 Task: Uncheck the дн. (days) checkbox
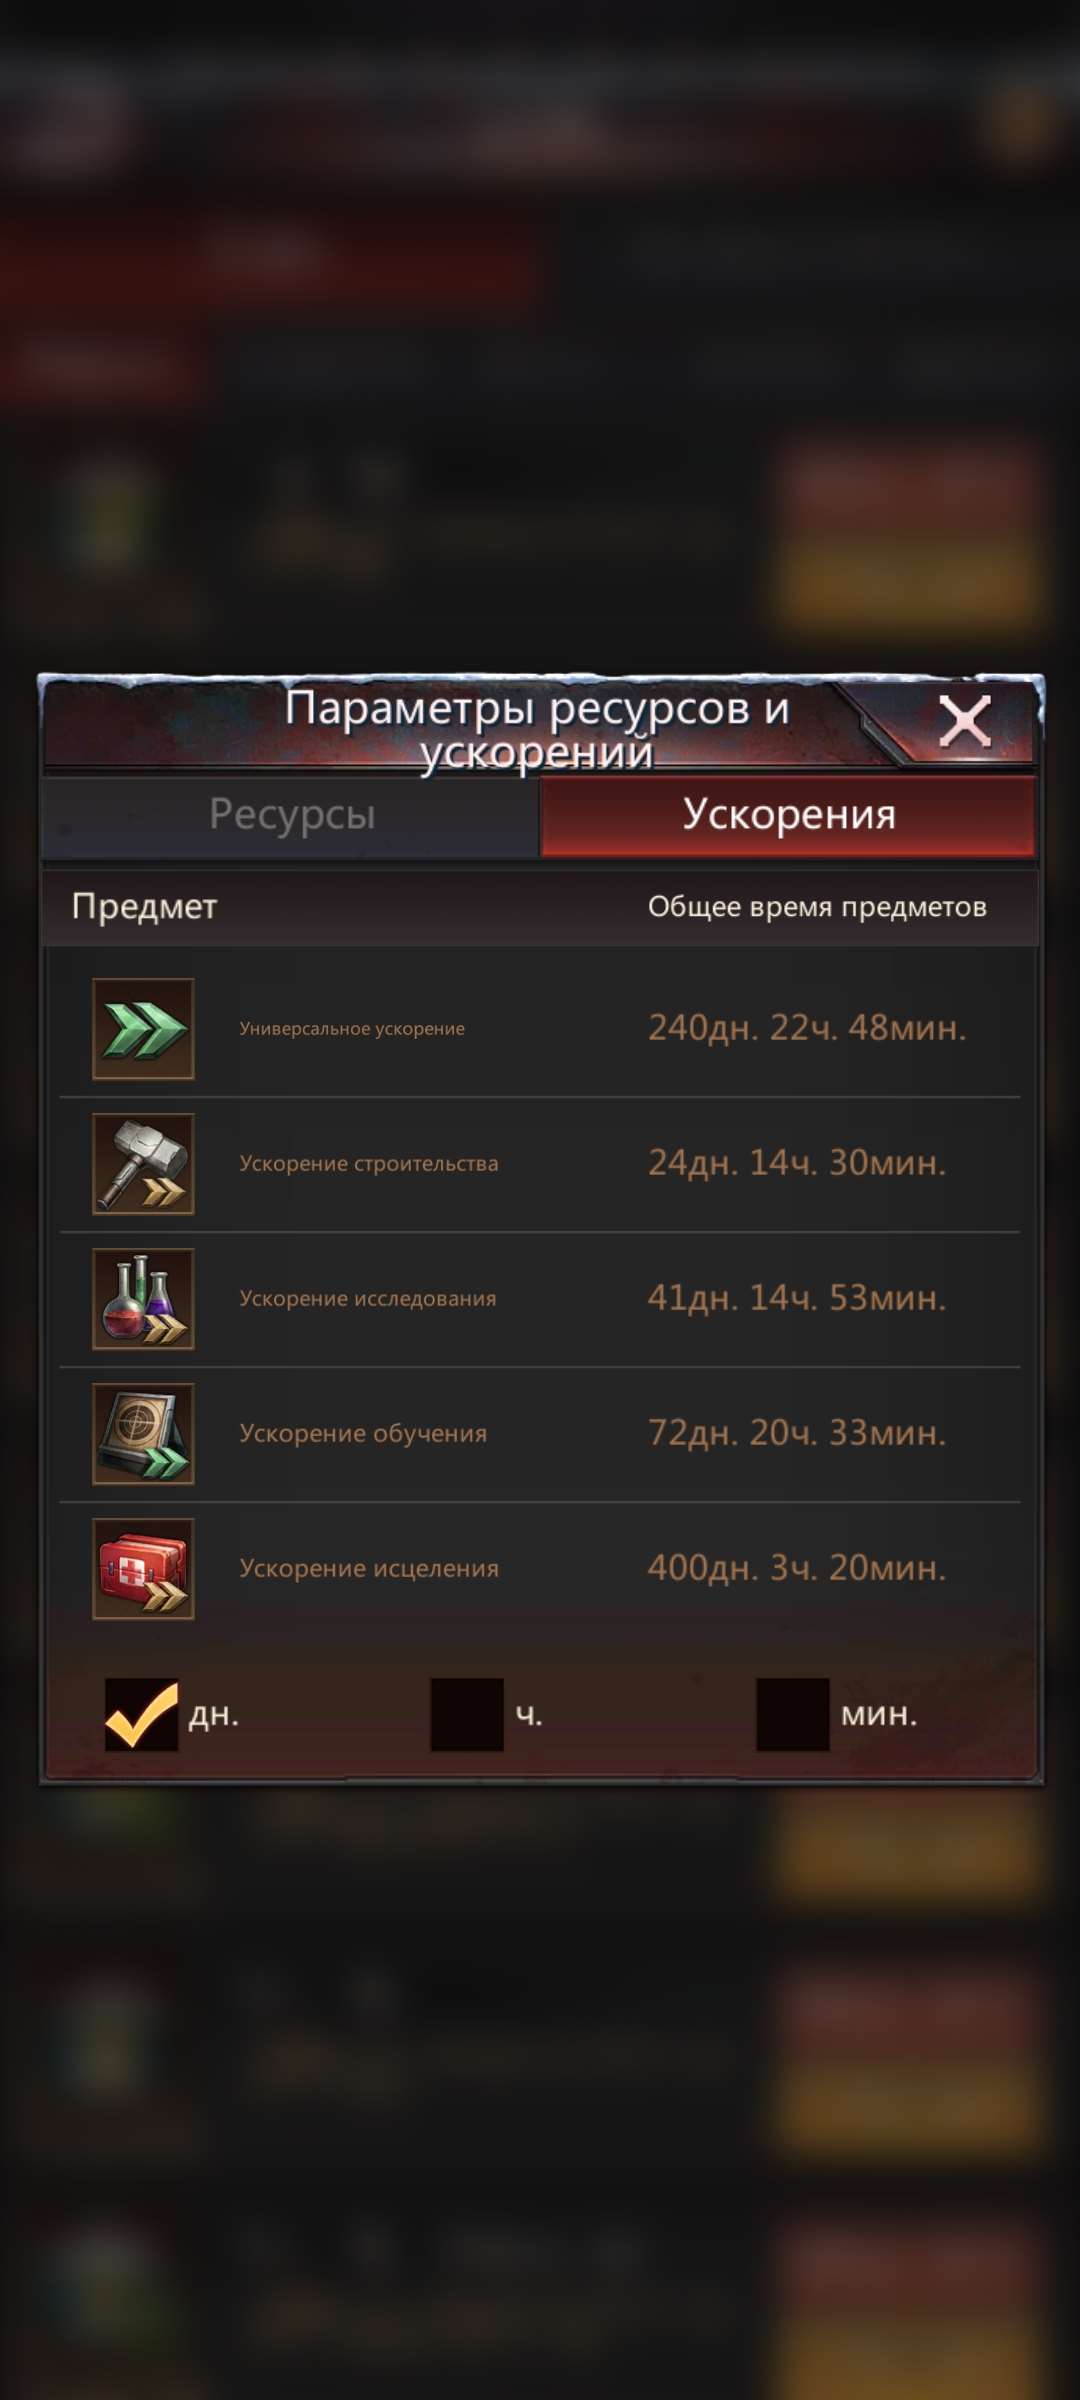coord(142,1714)
